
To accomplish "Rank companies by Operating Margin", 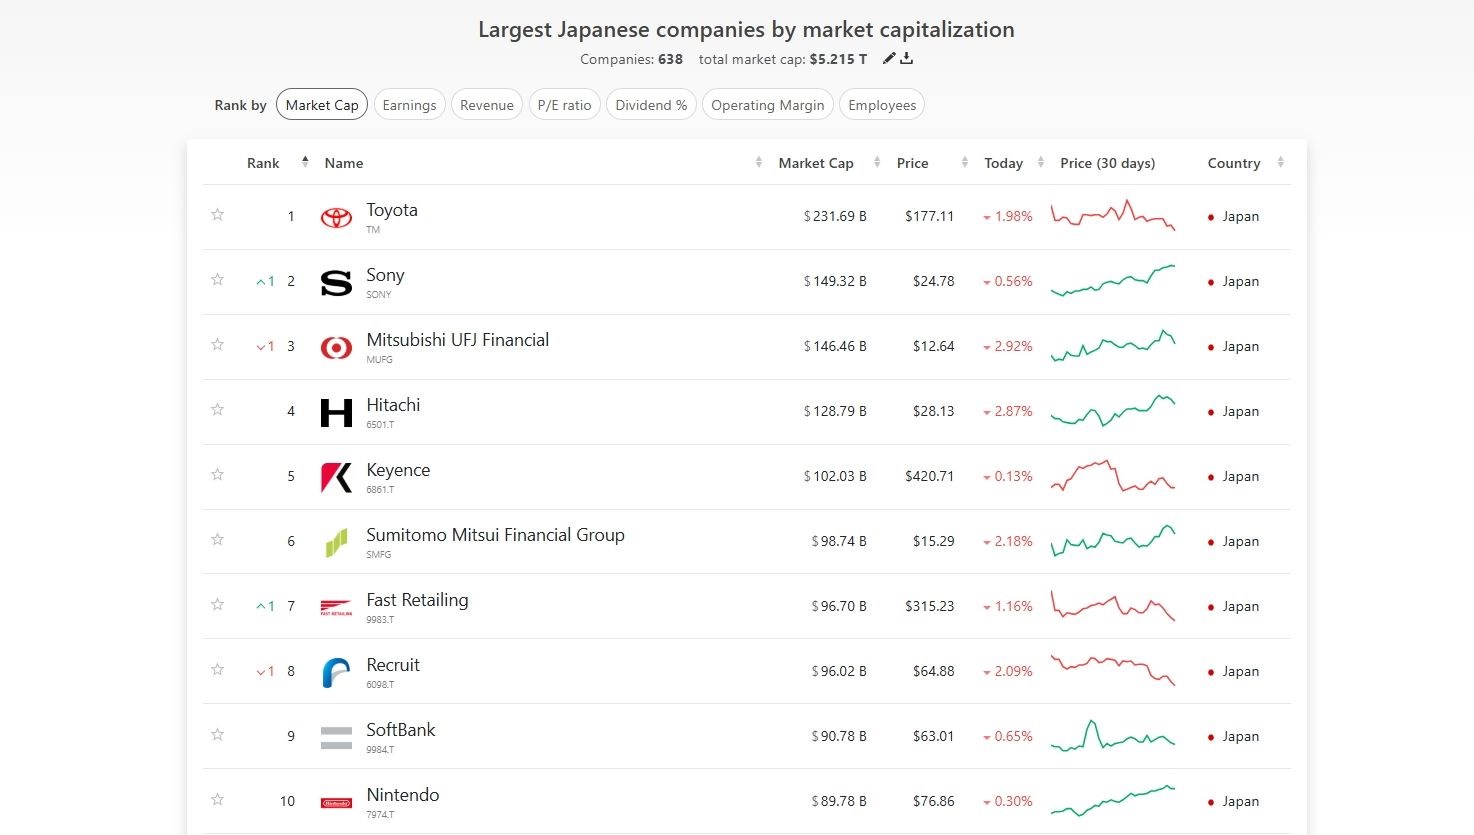I will [767, 105].
